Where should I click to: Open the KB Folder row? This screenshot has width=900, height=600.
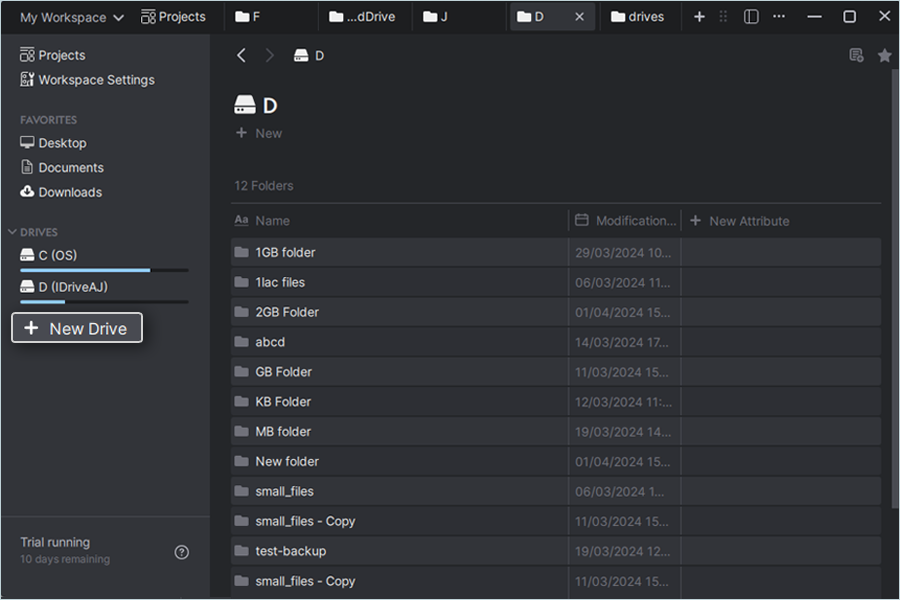click(x=556, y=402)
